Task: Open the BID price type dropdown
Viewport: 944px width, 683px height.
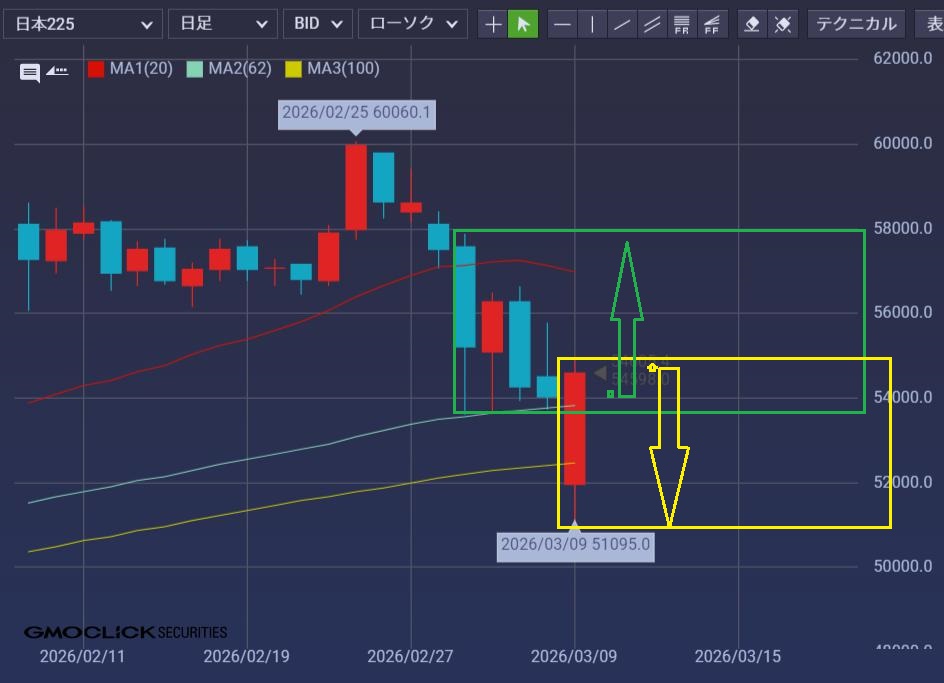Action: (x=317, y=24)
